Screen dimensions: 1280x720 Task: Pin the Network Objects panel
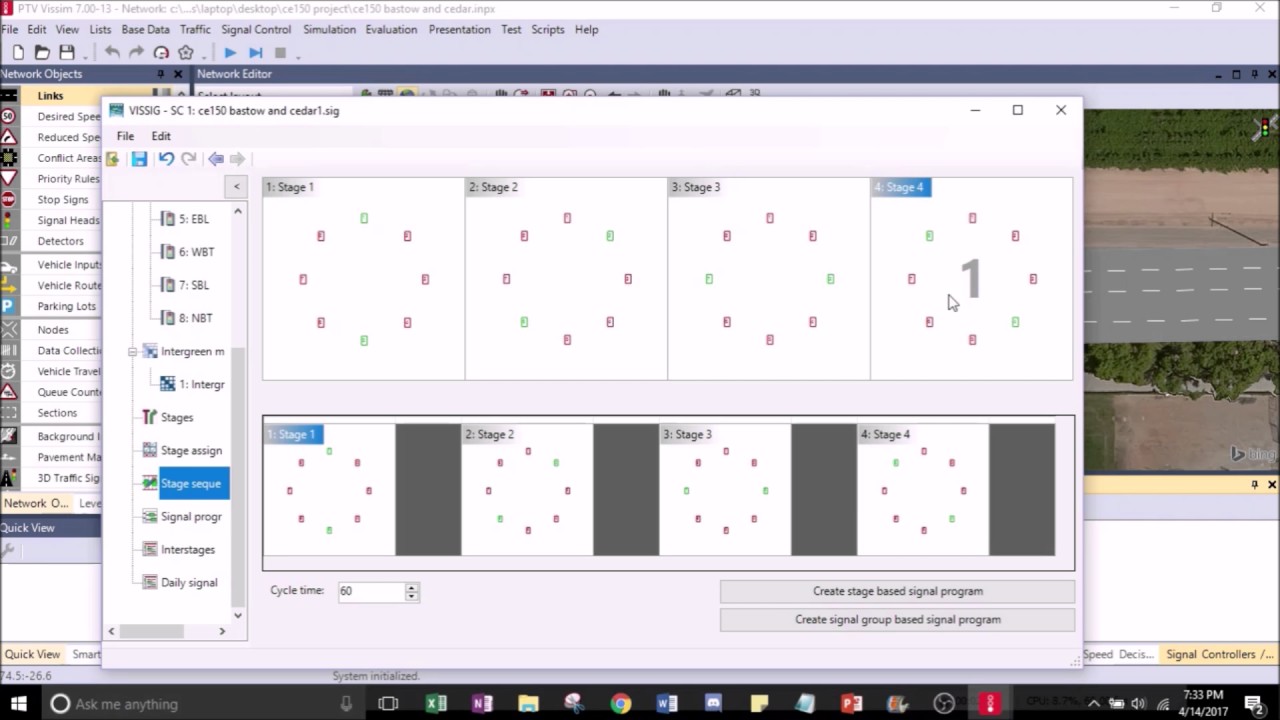point(160,74)
